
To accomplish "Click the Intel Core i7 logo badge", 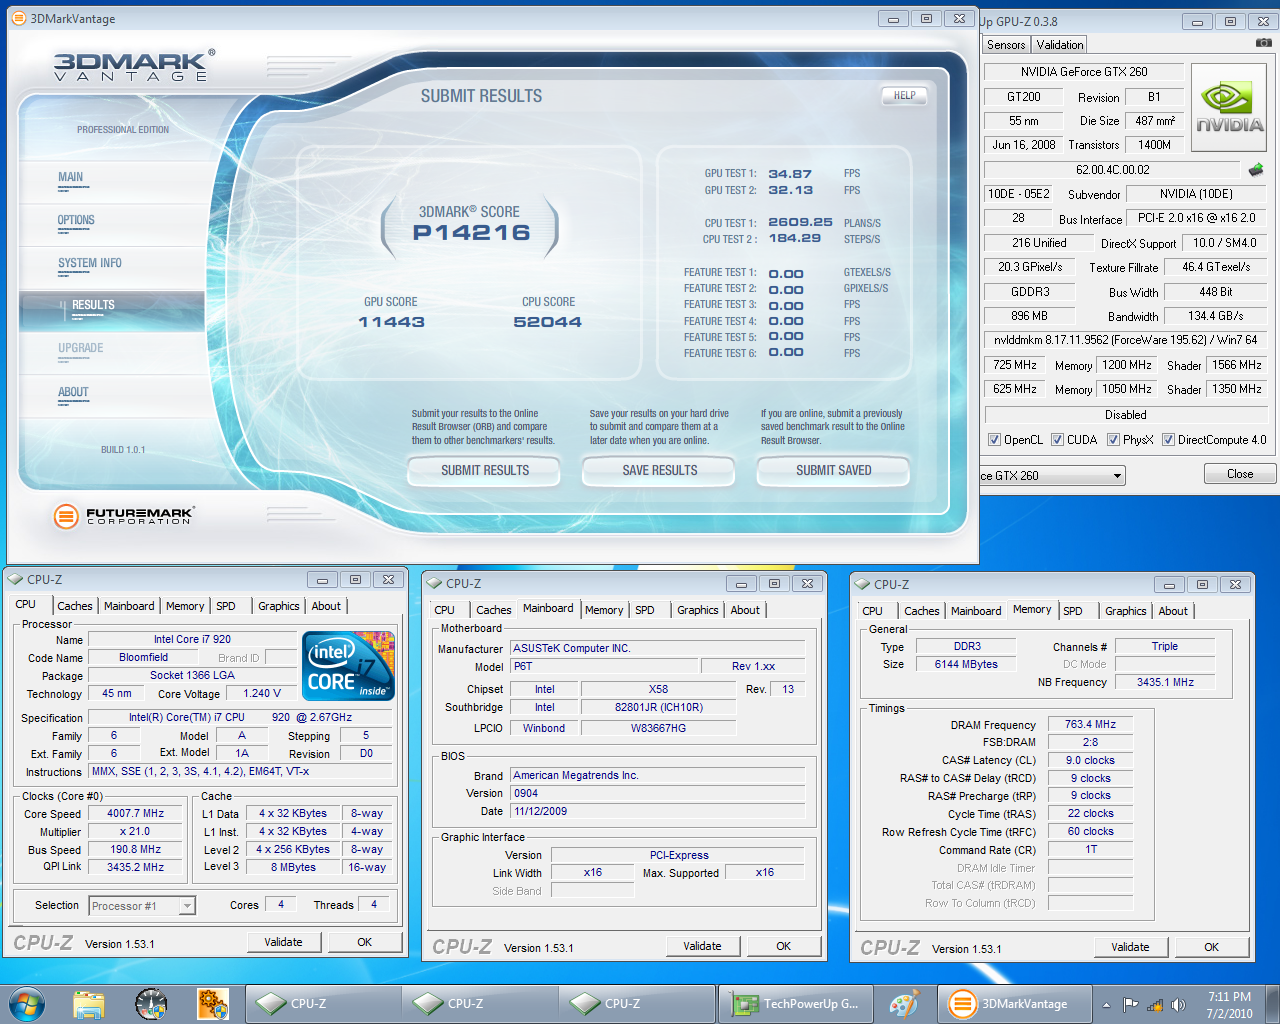I will [348, 666].
